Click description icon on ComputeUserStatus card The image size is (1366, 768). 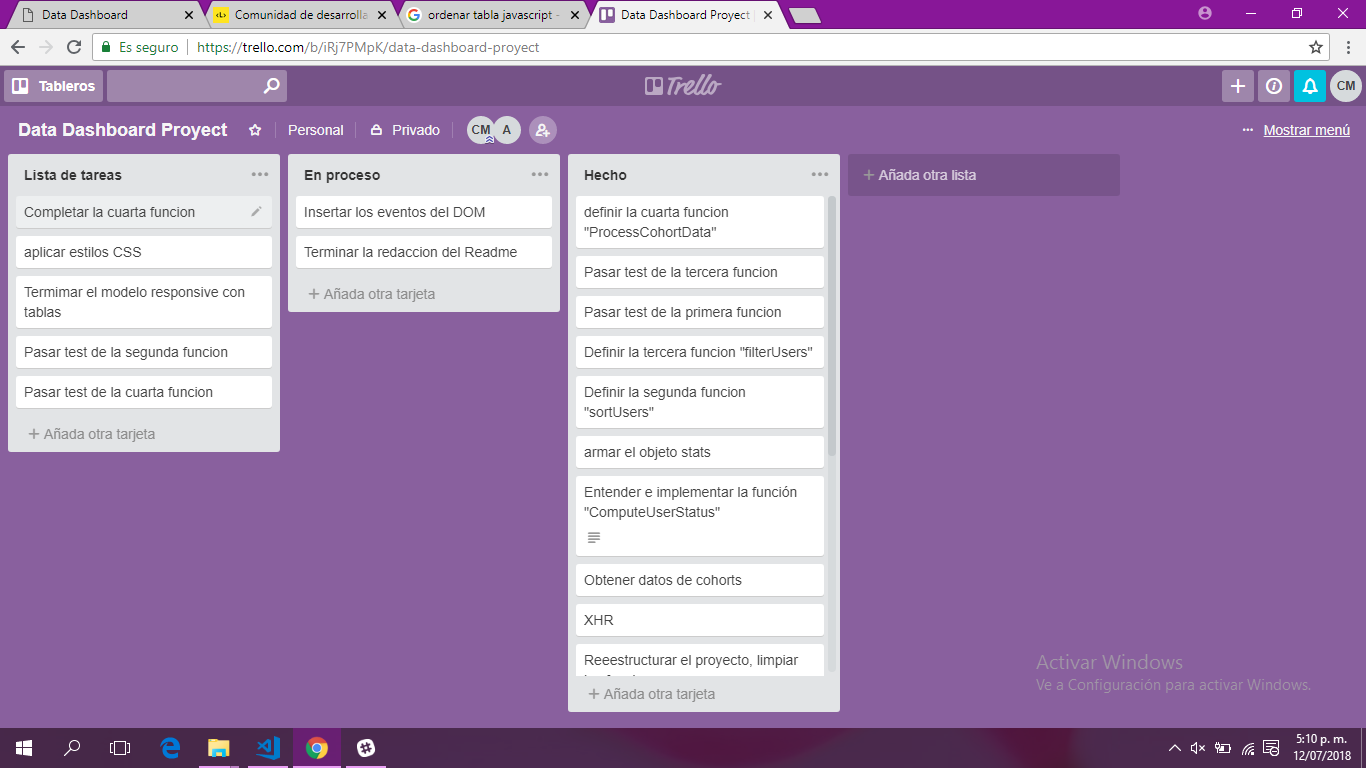tap(594, 538)
